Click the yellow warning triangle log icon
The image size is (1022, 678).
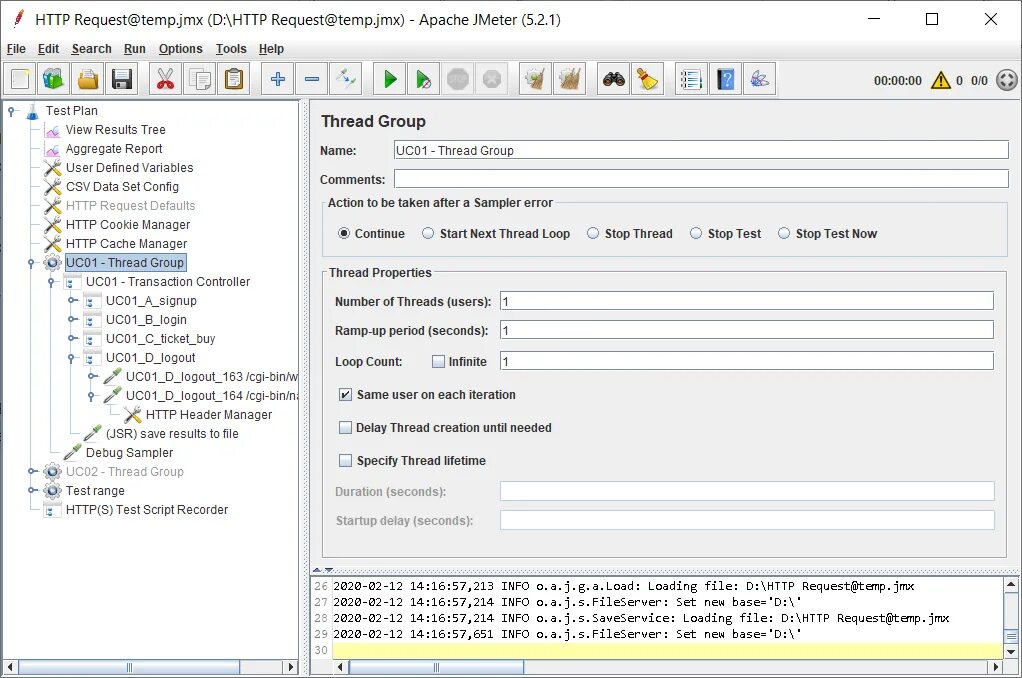(941, 80)
